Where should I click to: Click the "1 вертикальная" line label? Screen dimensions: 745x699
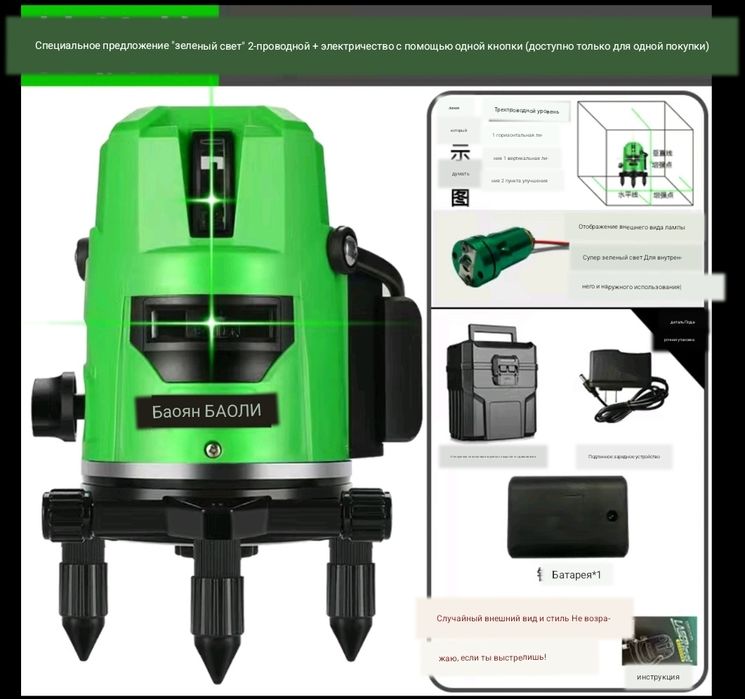click(521, 158)
